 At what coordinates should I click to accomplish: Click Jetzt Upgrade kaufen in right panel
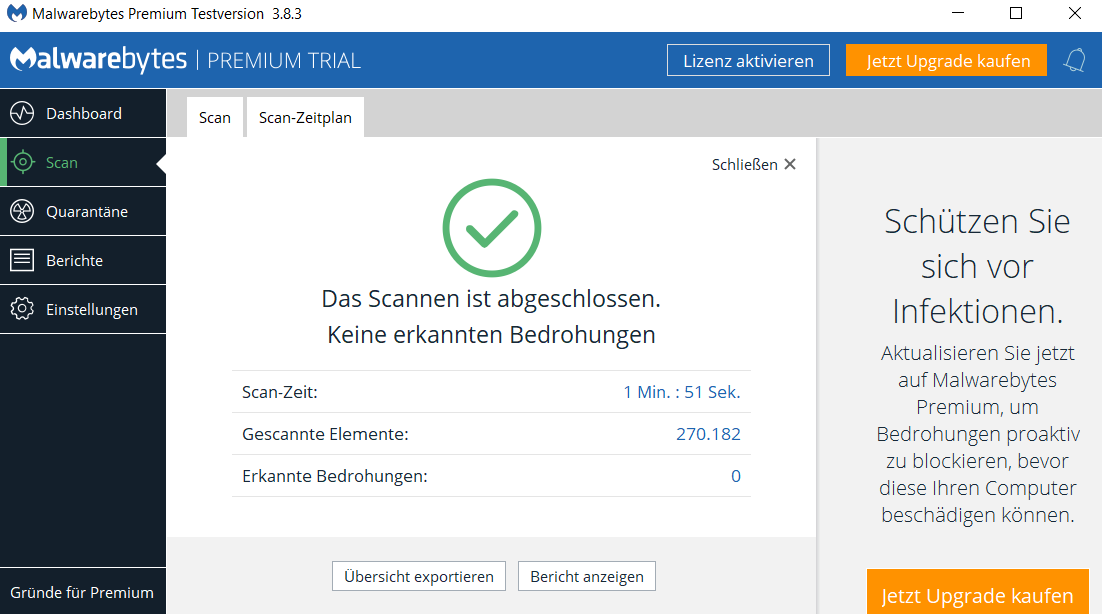(x=977, y=596)
